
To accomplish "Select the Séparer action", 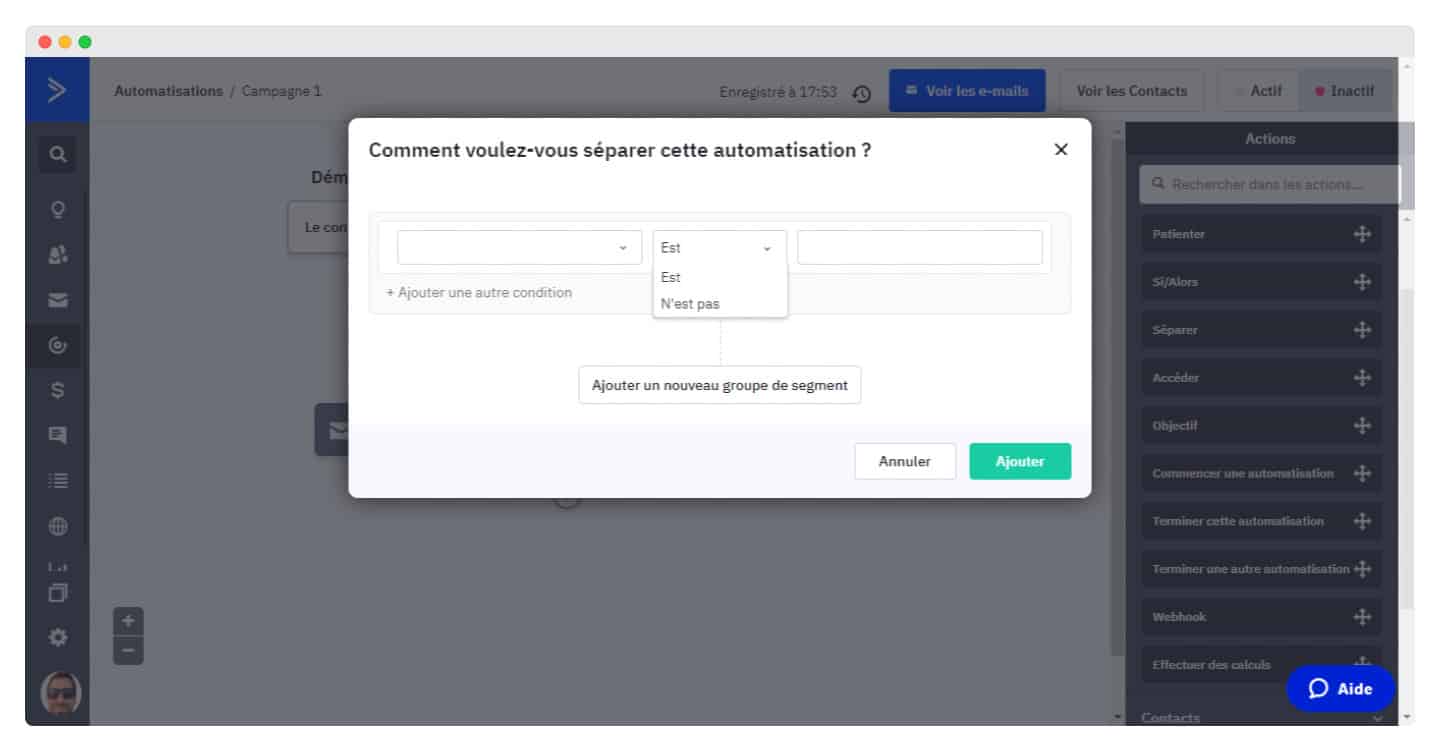I will pyautogui.click(x=1261, y=330).
